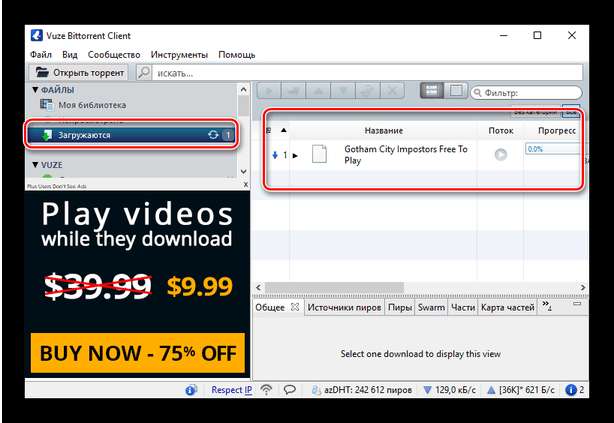Open the chat bubble icon in status bar
Viewport: 614px width, 423px height.
coord(289,389)
